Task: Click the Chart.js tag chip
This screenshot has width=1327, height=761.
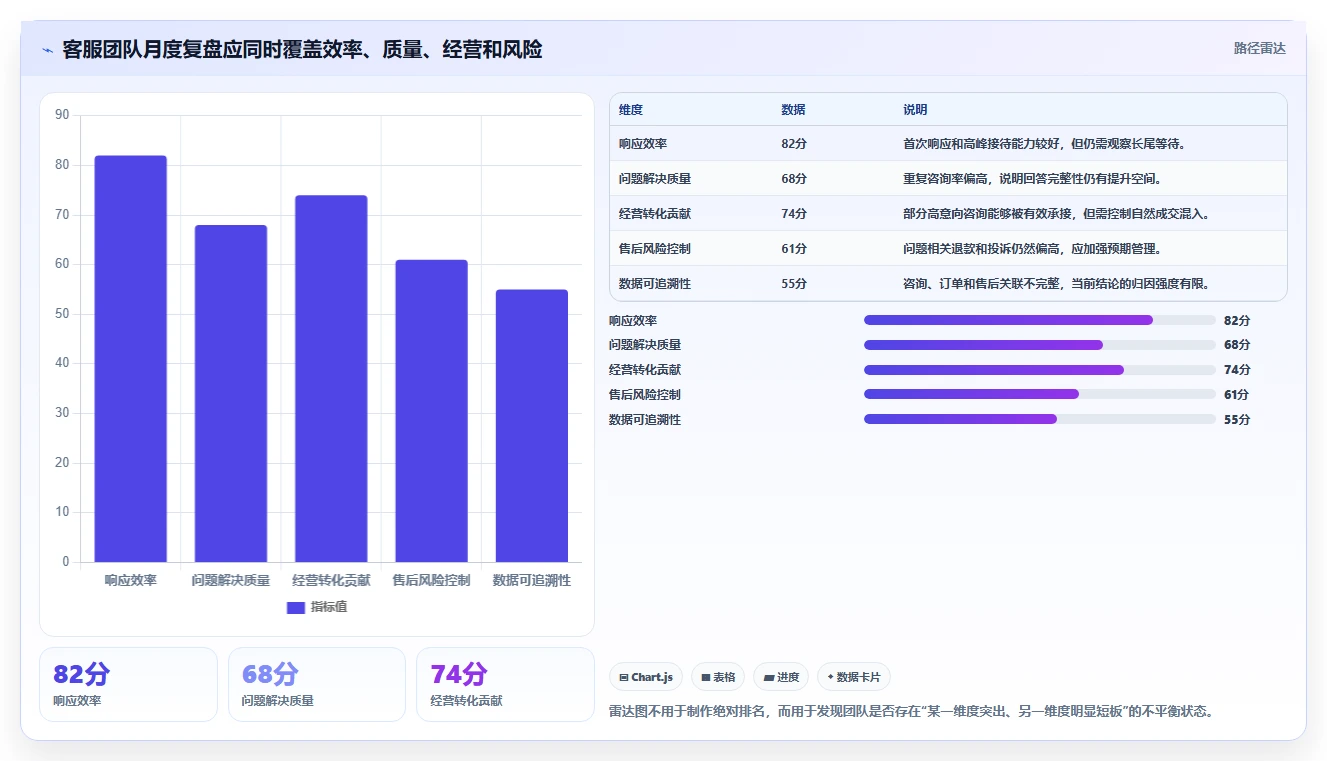Action: [646, 677]
